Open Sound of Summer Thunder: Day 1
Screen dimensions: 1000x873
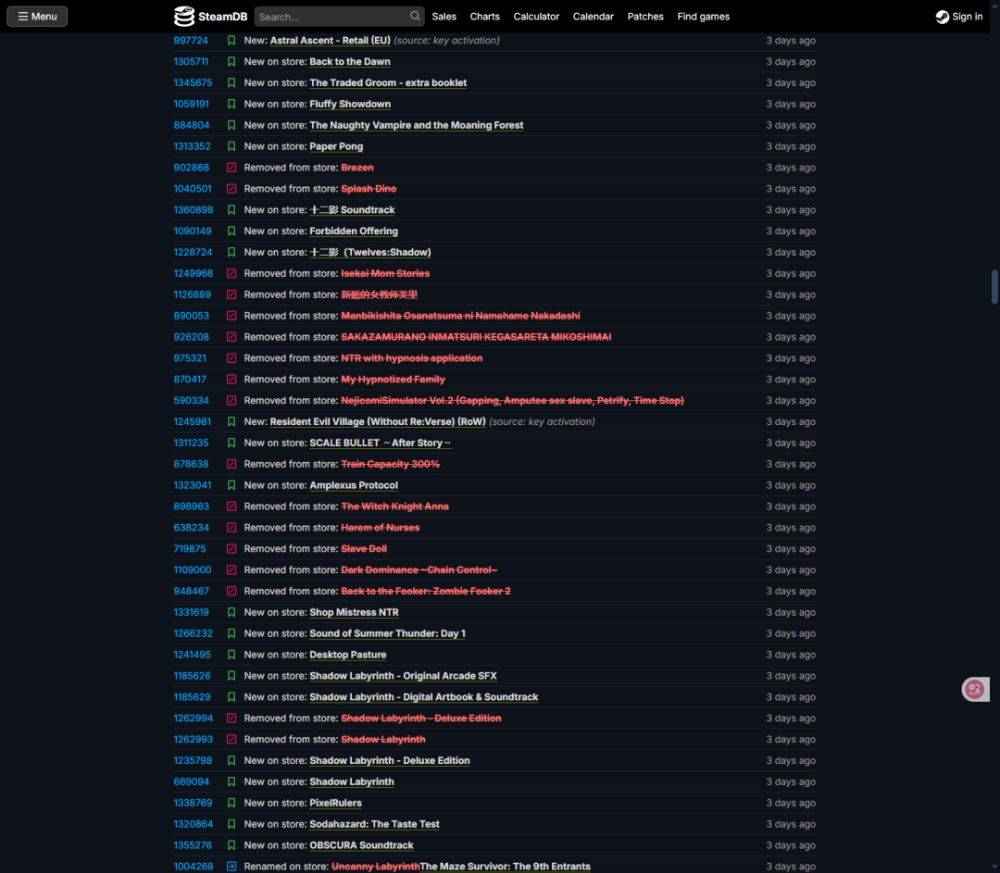[x=387, y=633]
